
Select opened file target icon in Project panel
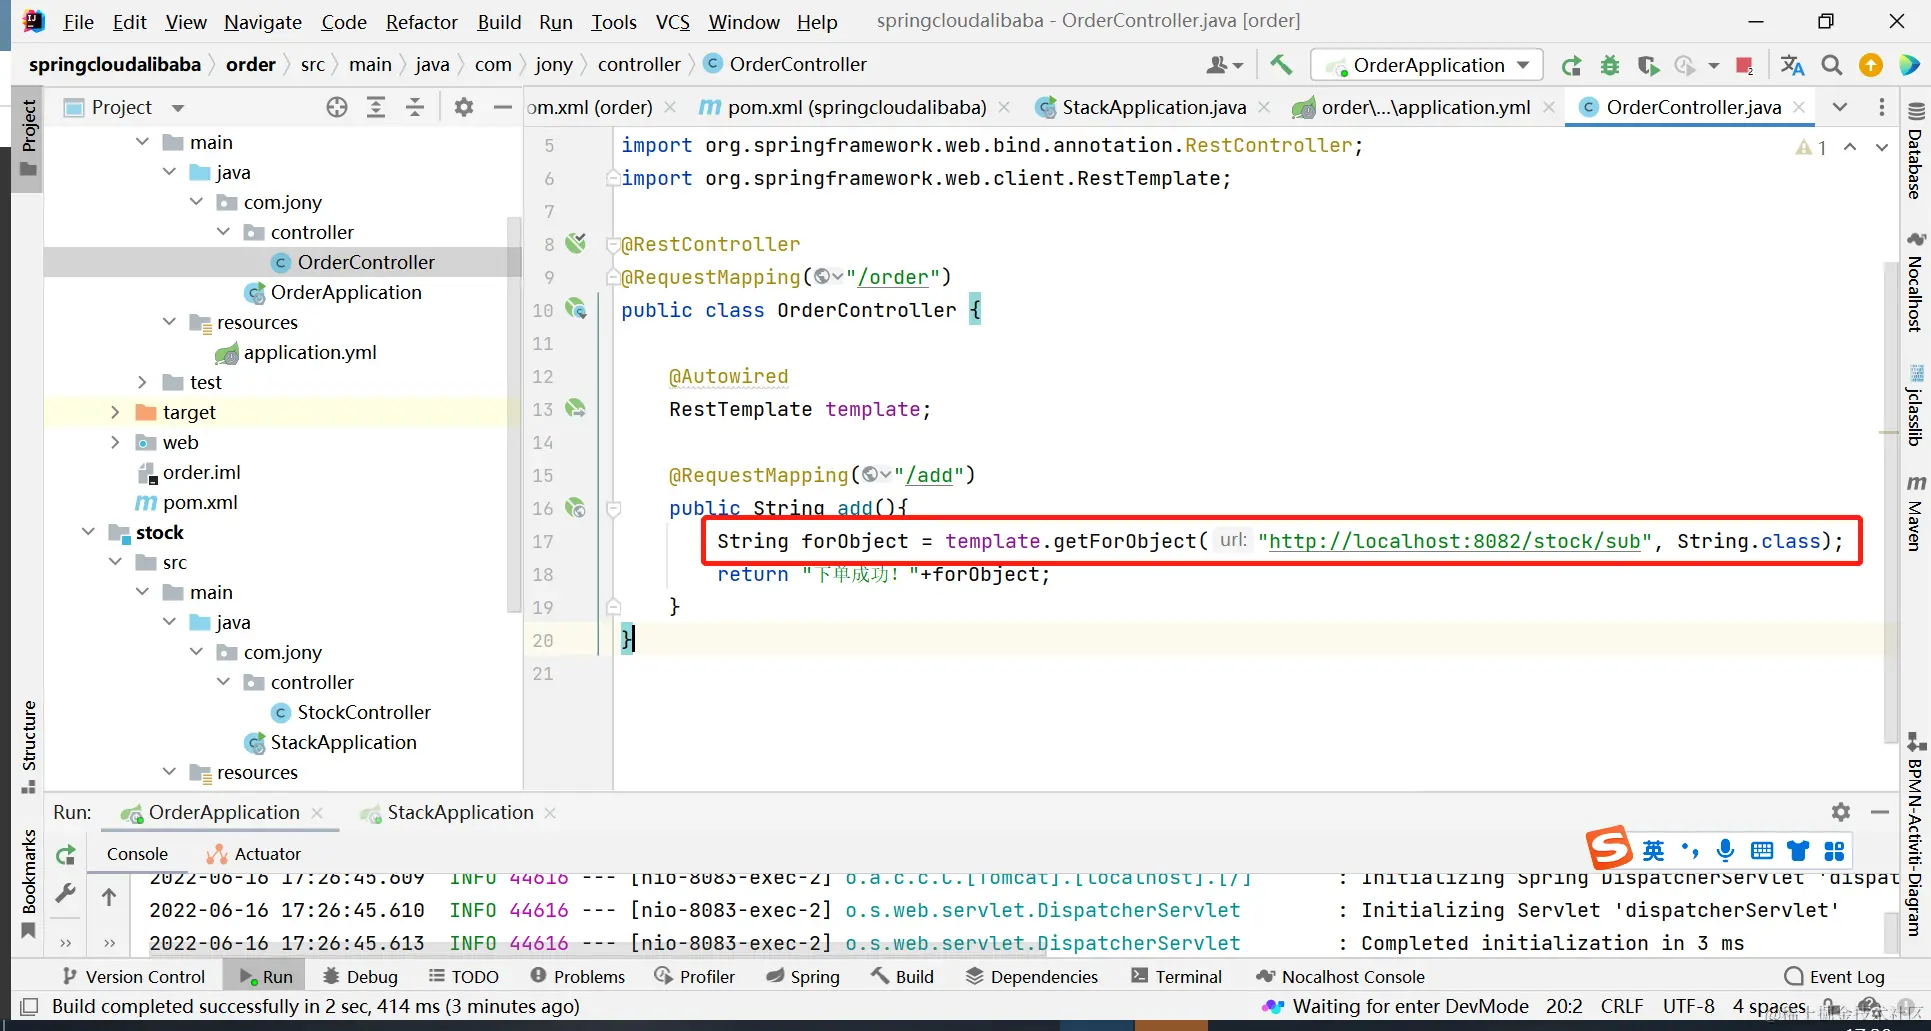pos(337,107)
